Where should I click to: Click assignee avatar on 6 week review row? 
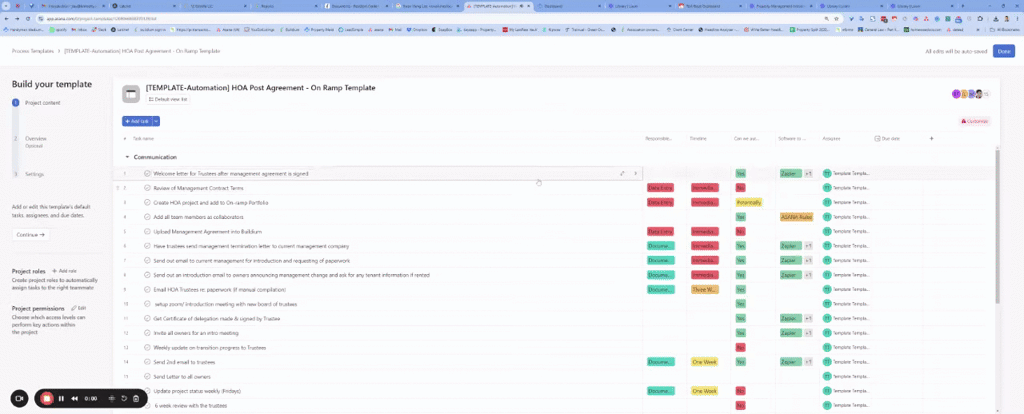pyautogui.click(x=827, y=406)
